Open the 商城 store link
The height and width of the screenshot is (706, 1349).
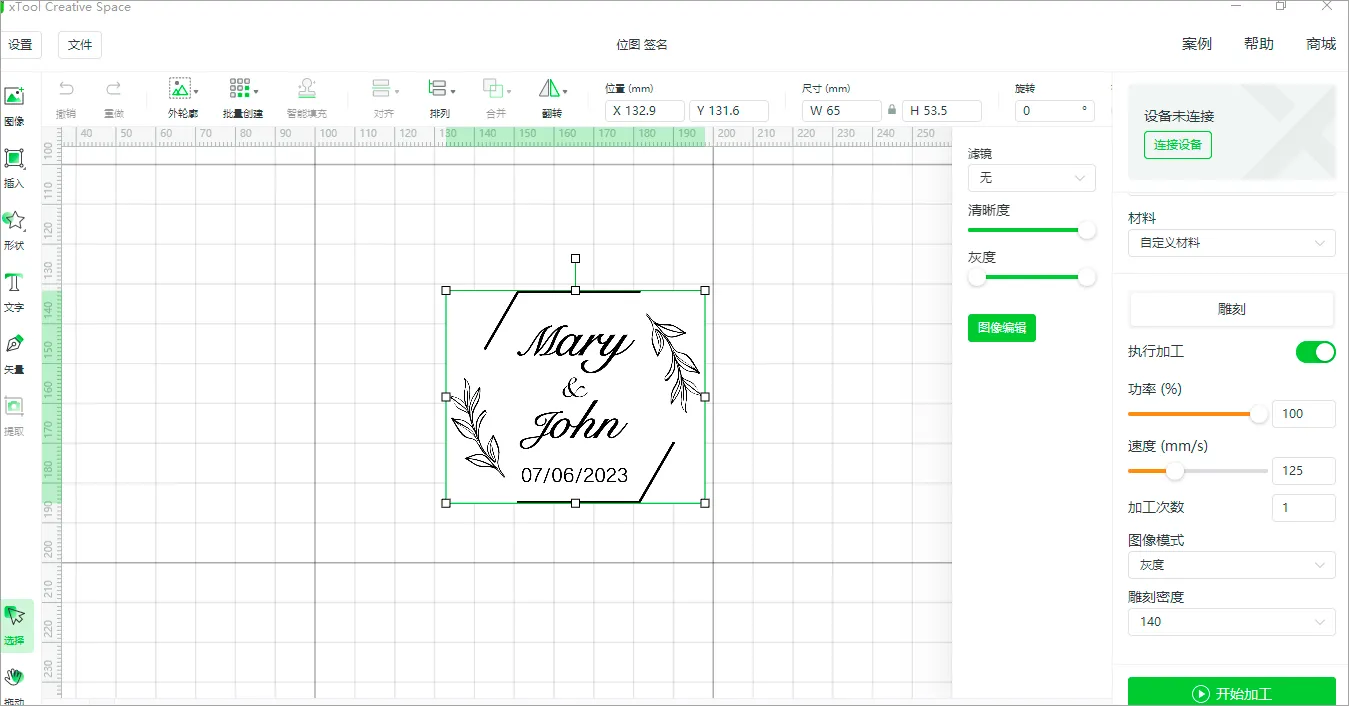click(x=1321, y=44)
